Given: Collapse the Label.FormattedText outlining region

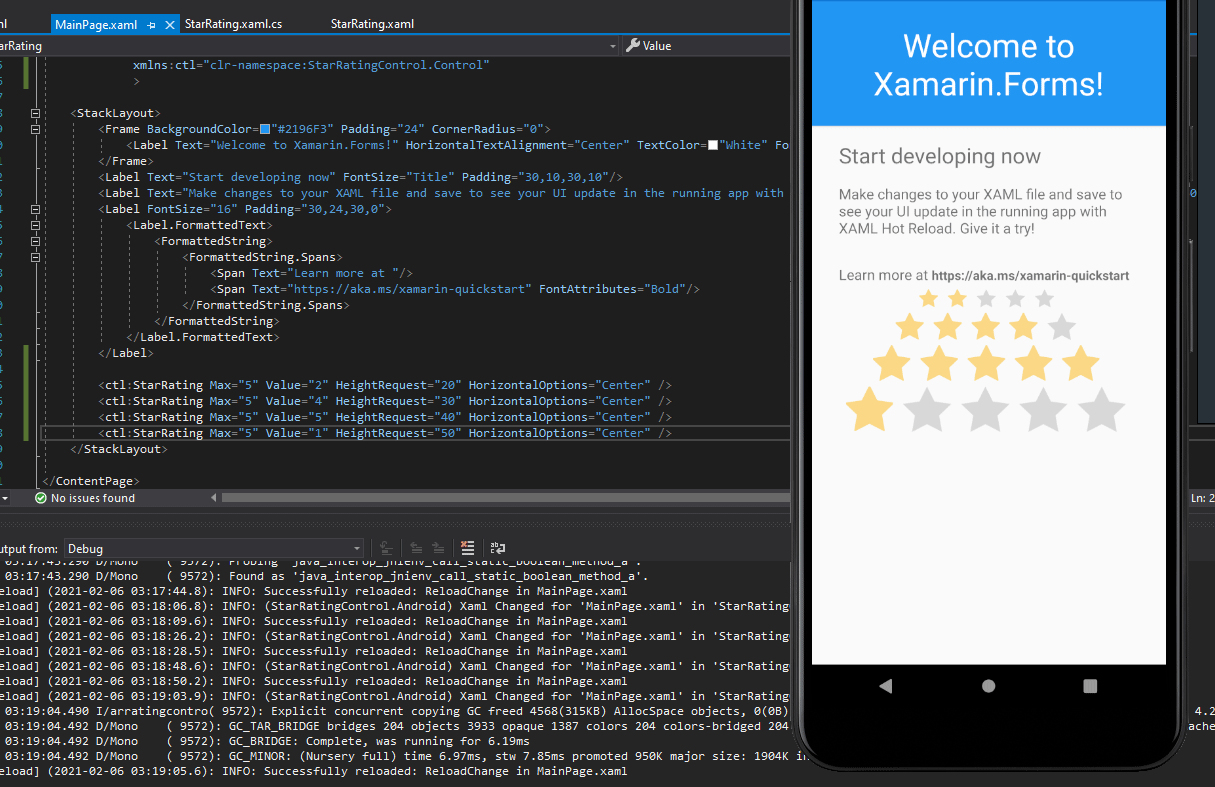Looking at the screenshot, I should pyautogui.click(x=36, y=225).
